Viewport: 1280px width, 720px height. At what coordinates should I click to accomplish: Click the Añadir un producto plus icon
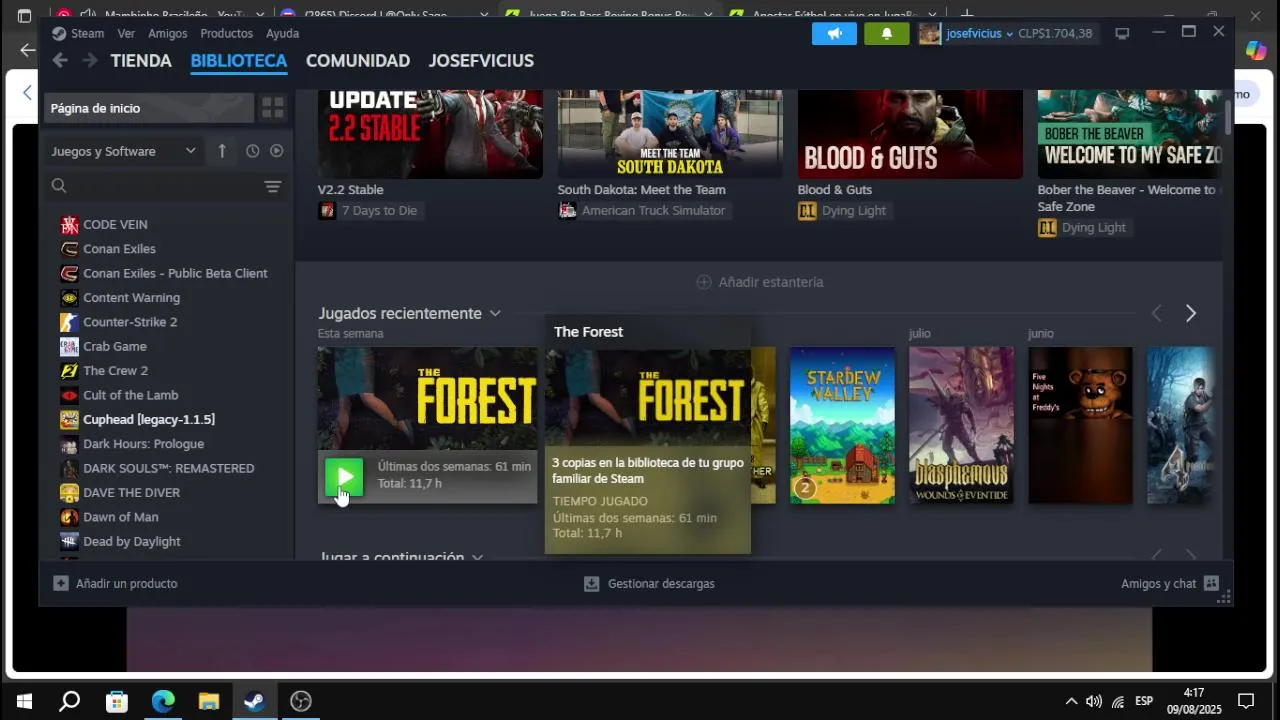(x=61, y=584)
